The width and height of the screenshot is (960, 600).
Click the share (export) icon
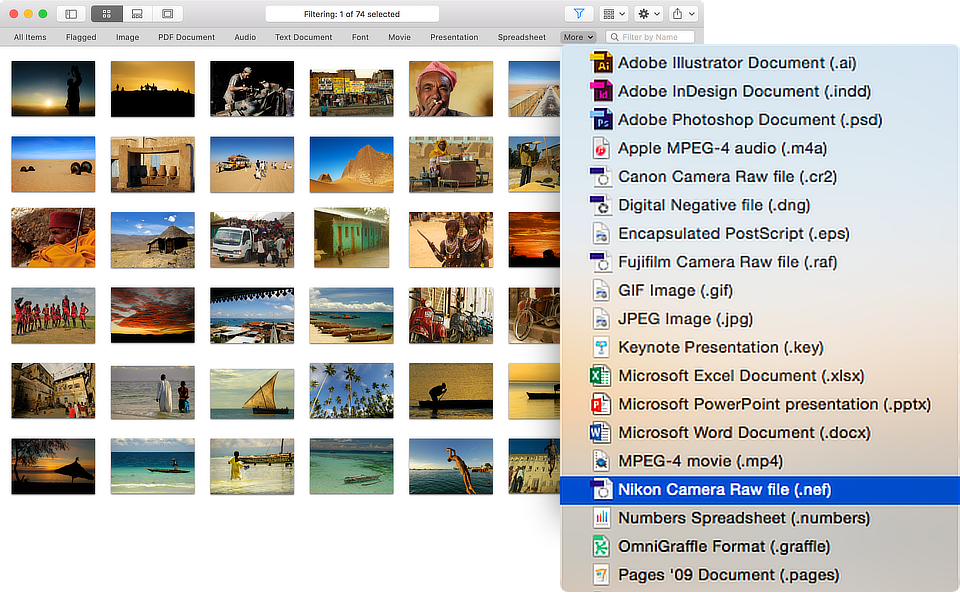[679, 13]
